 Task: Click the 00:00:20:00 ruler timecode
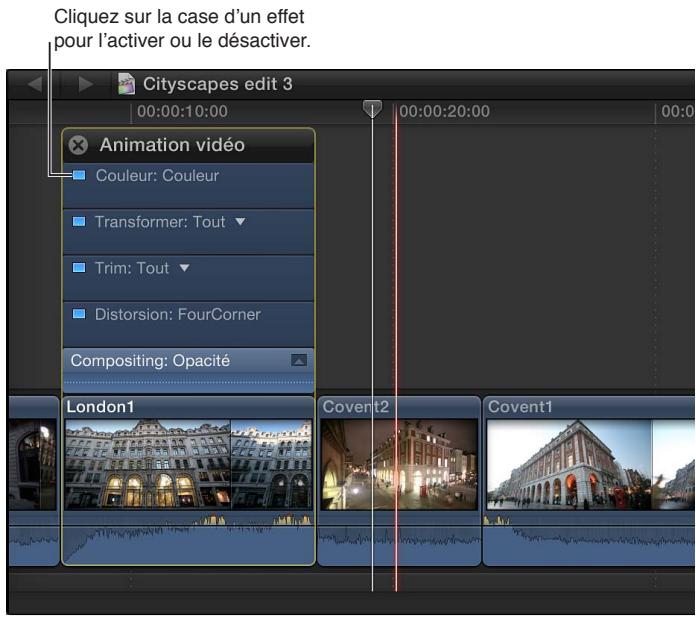pos(444,111)
